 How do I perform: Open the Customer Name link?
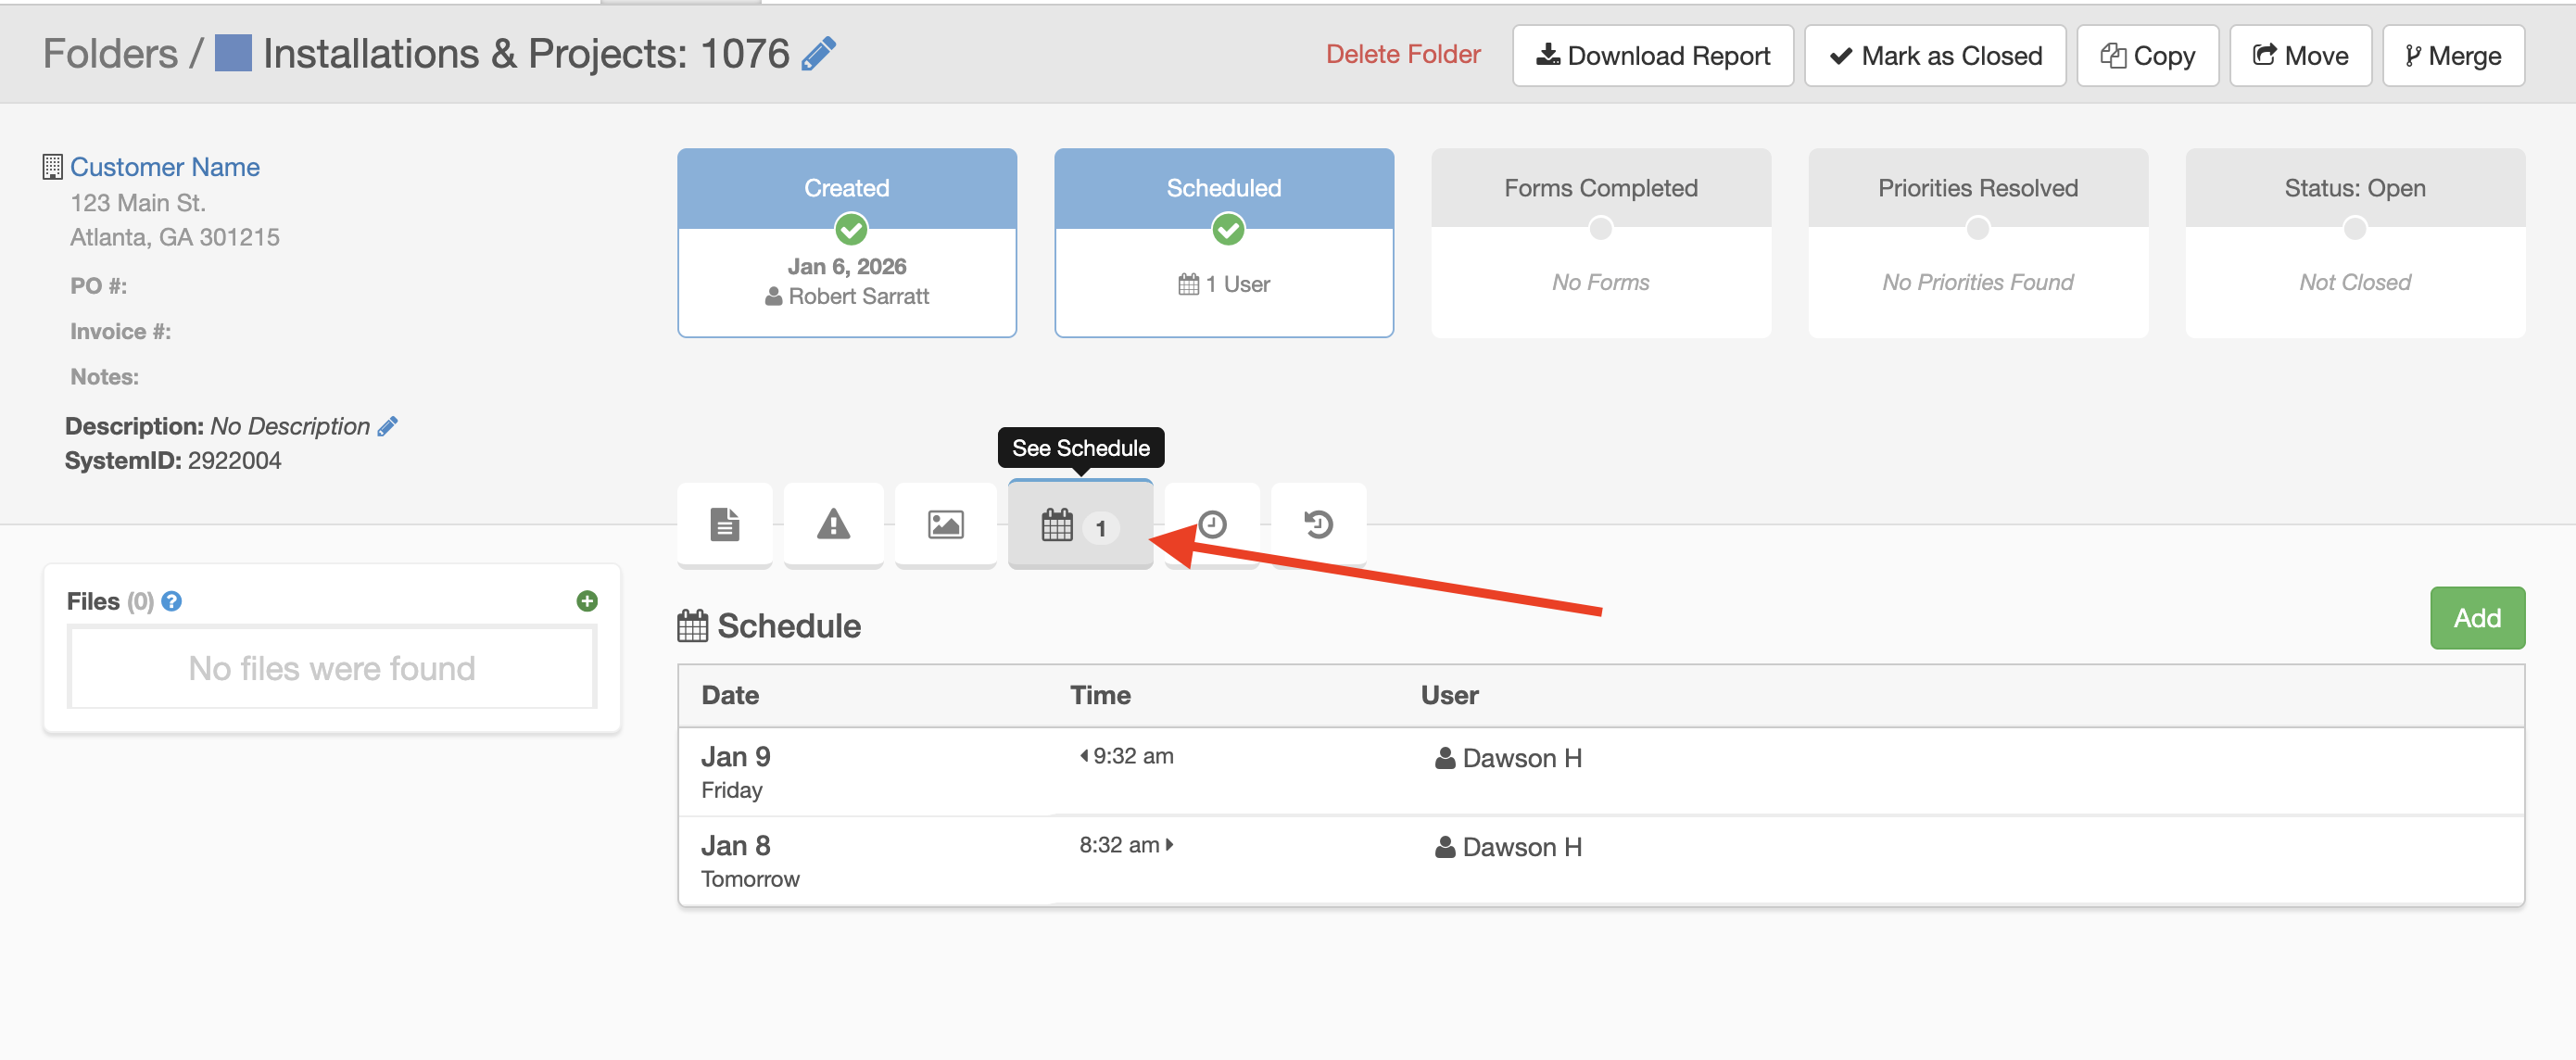click(165, 167)
